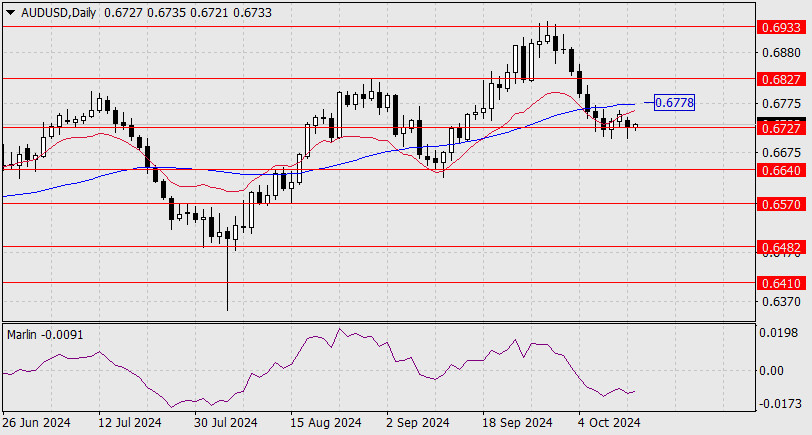Click the 18 Sep 2024 date label

click(517, 423)
